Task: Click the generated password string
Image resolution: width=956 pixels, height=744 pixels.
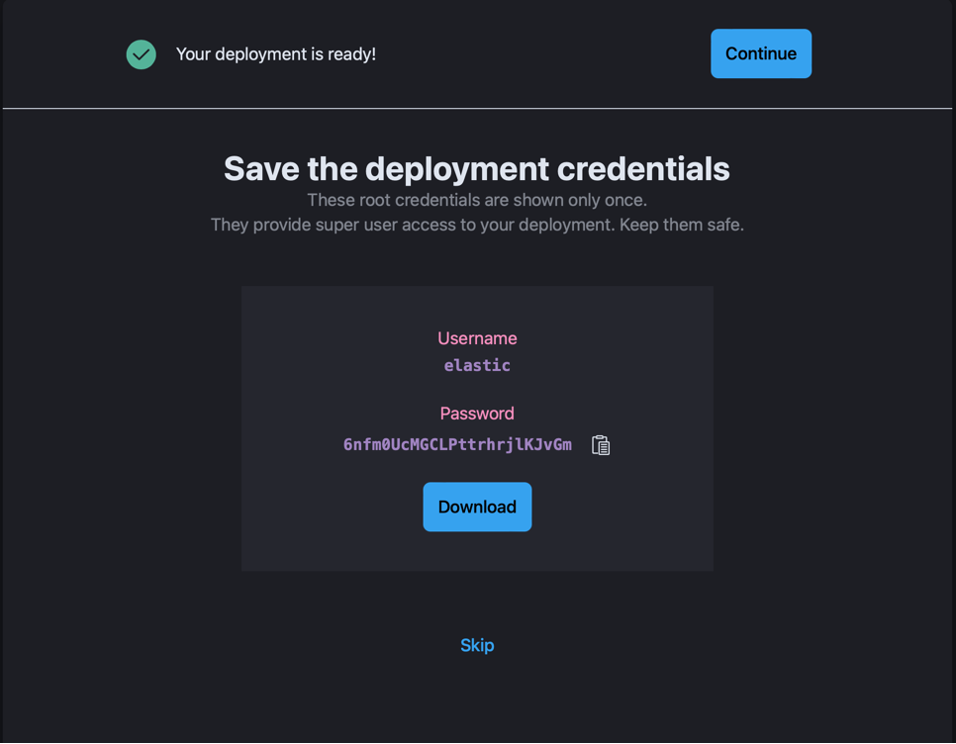Action: pyautogui.click(x=457, y=445)
